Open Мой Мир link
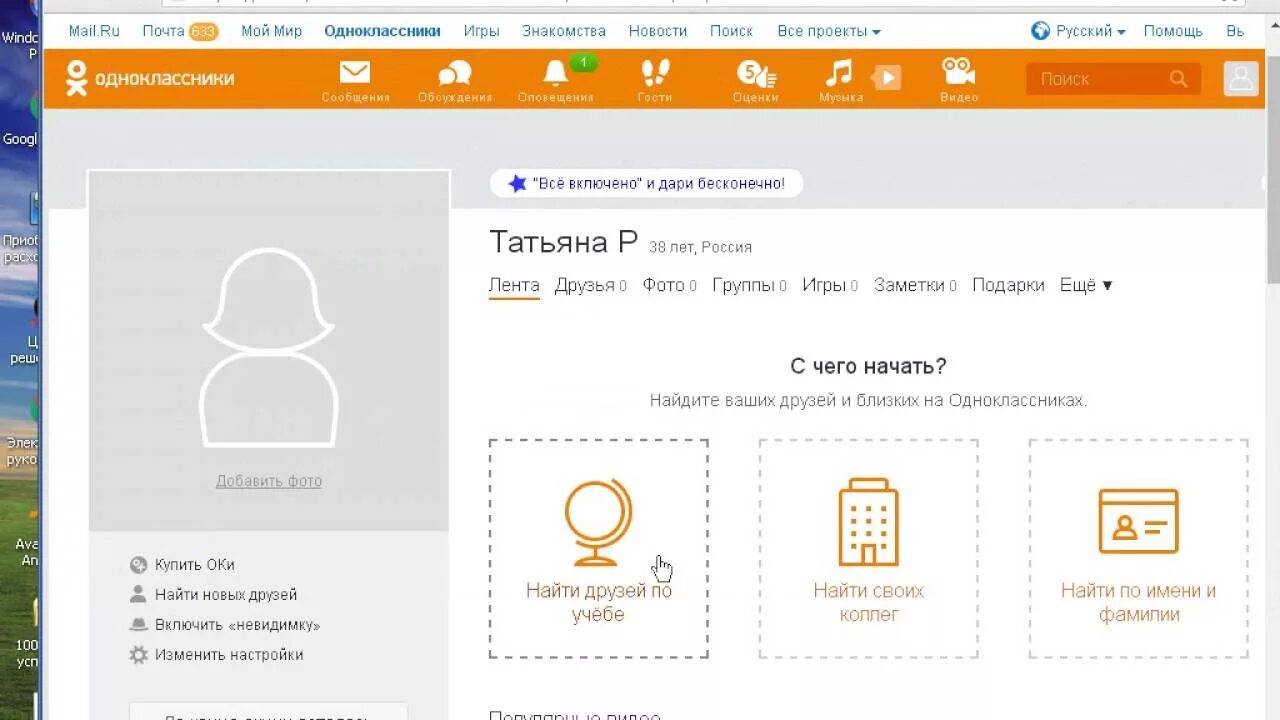 click(271, 31)
